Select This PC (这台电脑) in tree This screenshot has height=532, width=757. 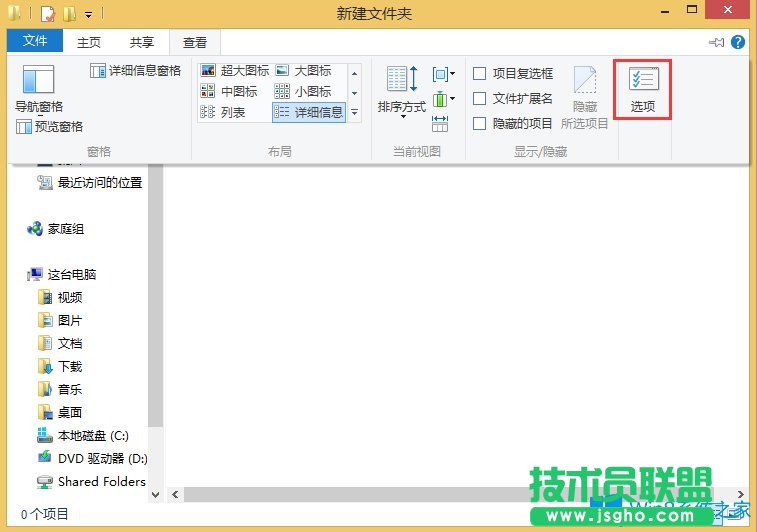[x=62, y=275]
